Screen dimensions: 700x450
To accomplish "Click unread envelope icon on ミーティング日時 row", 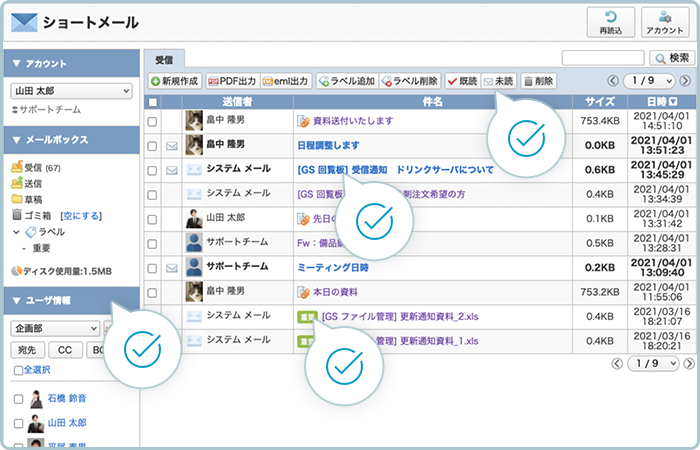I will [172, 268].
